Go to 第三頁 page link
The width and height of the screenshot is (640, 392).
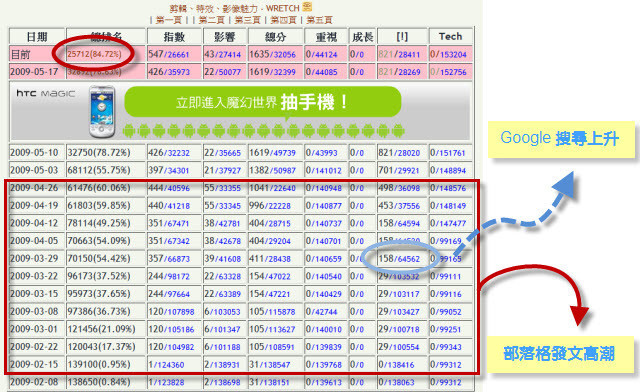click(247, 20)
